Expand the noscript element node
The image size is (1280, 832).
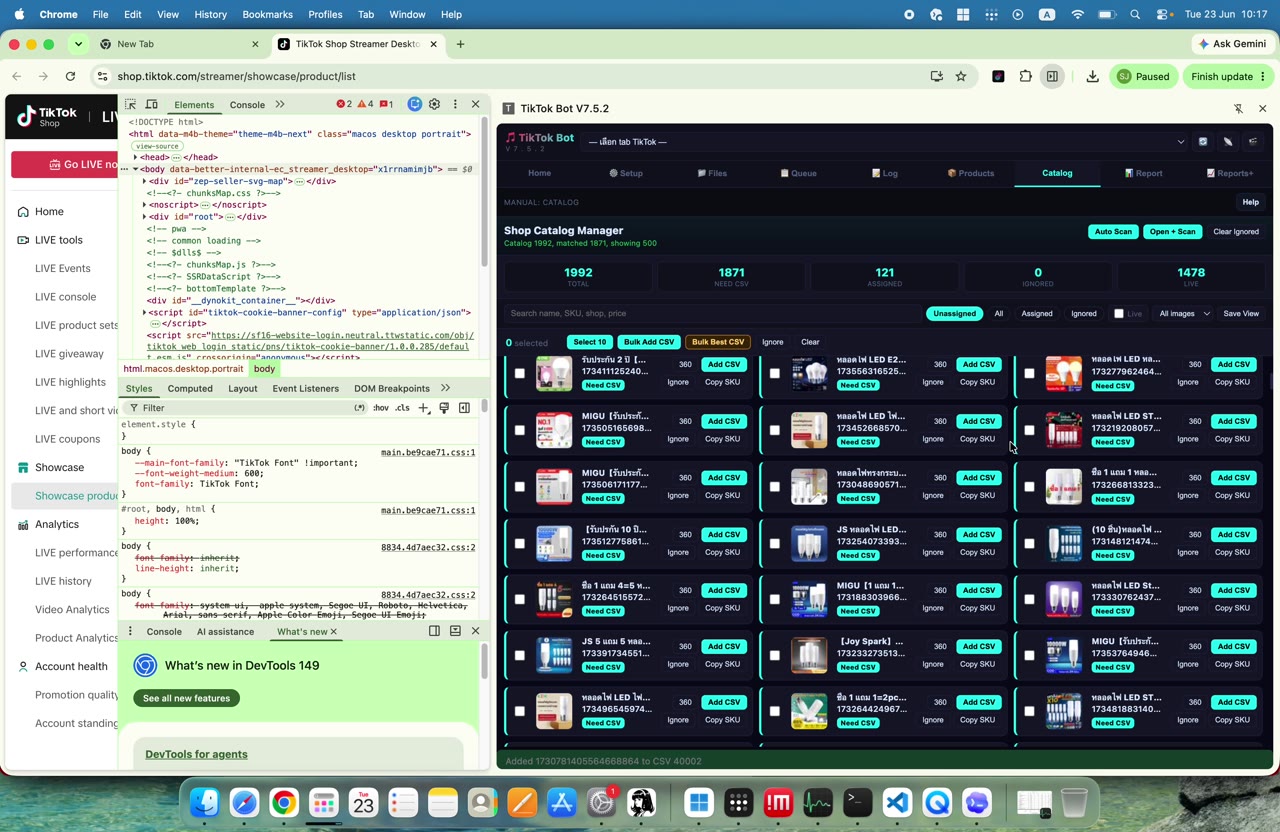pos(145,205)
